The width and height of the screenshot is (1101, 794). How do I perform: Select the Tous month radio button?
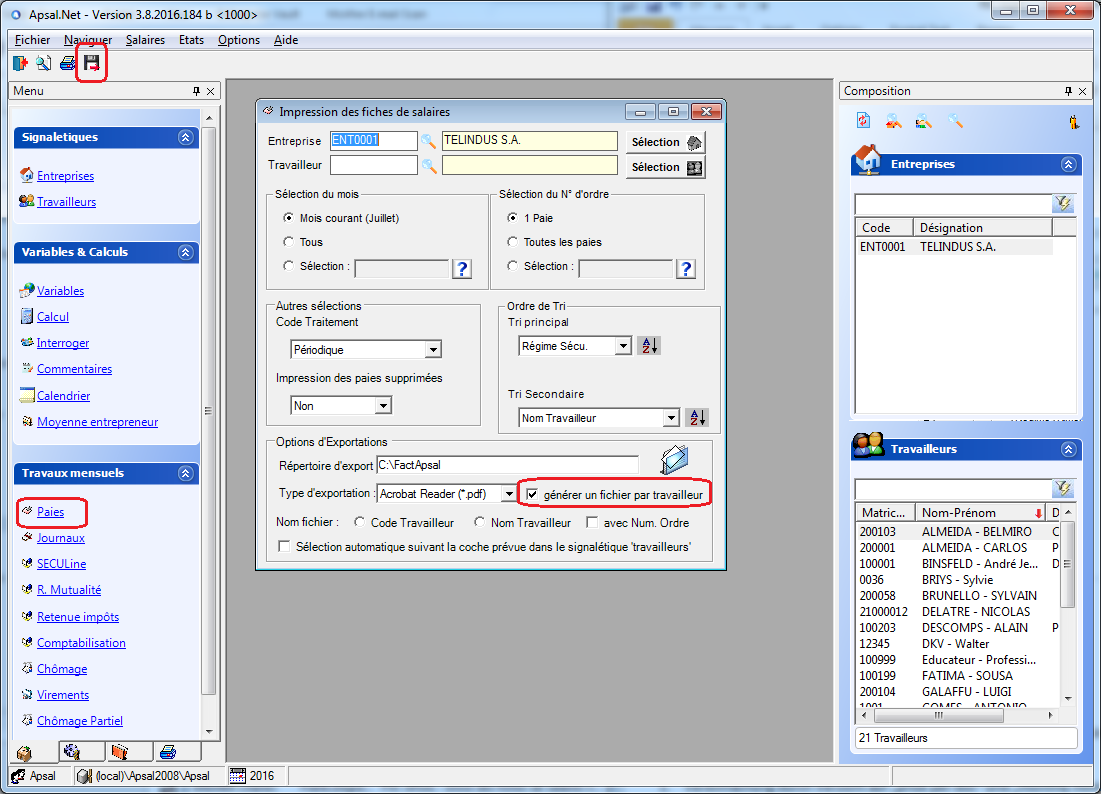(289, 242)
